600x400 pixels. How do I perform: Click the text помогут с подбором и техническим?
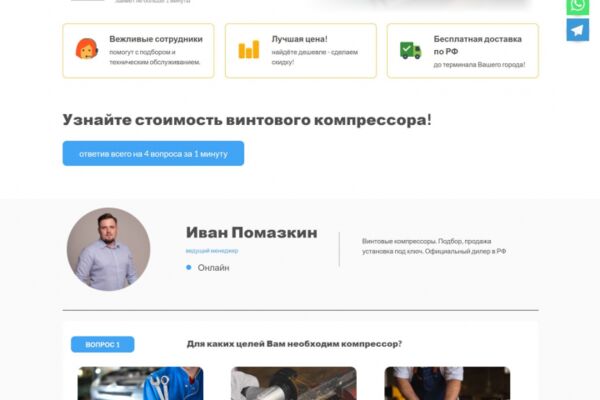pyautogui.click(x=155, y=57)
